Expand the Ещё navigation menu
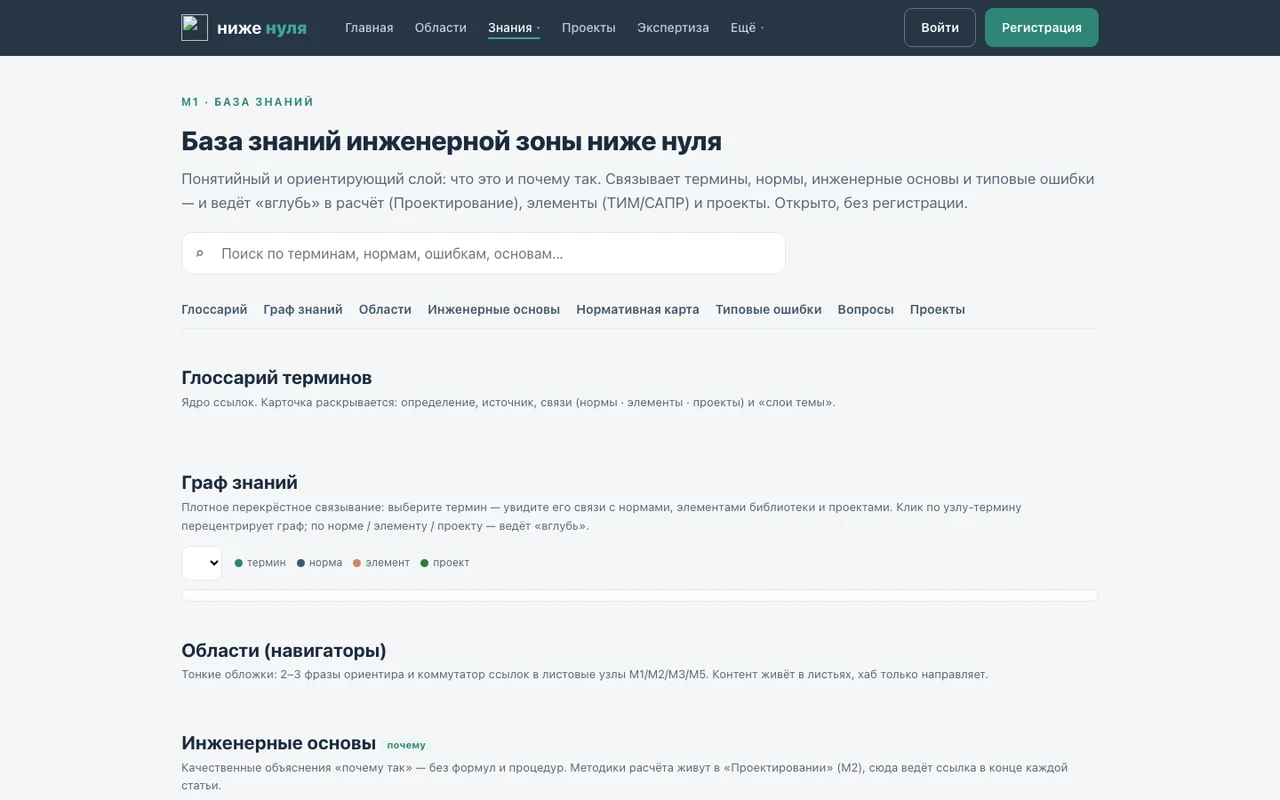1280x800 pixels. pos(747,28)
